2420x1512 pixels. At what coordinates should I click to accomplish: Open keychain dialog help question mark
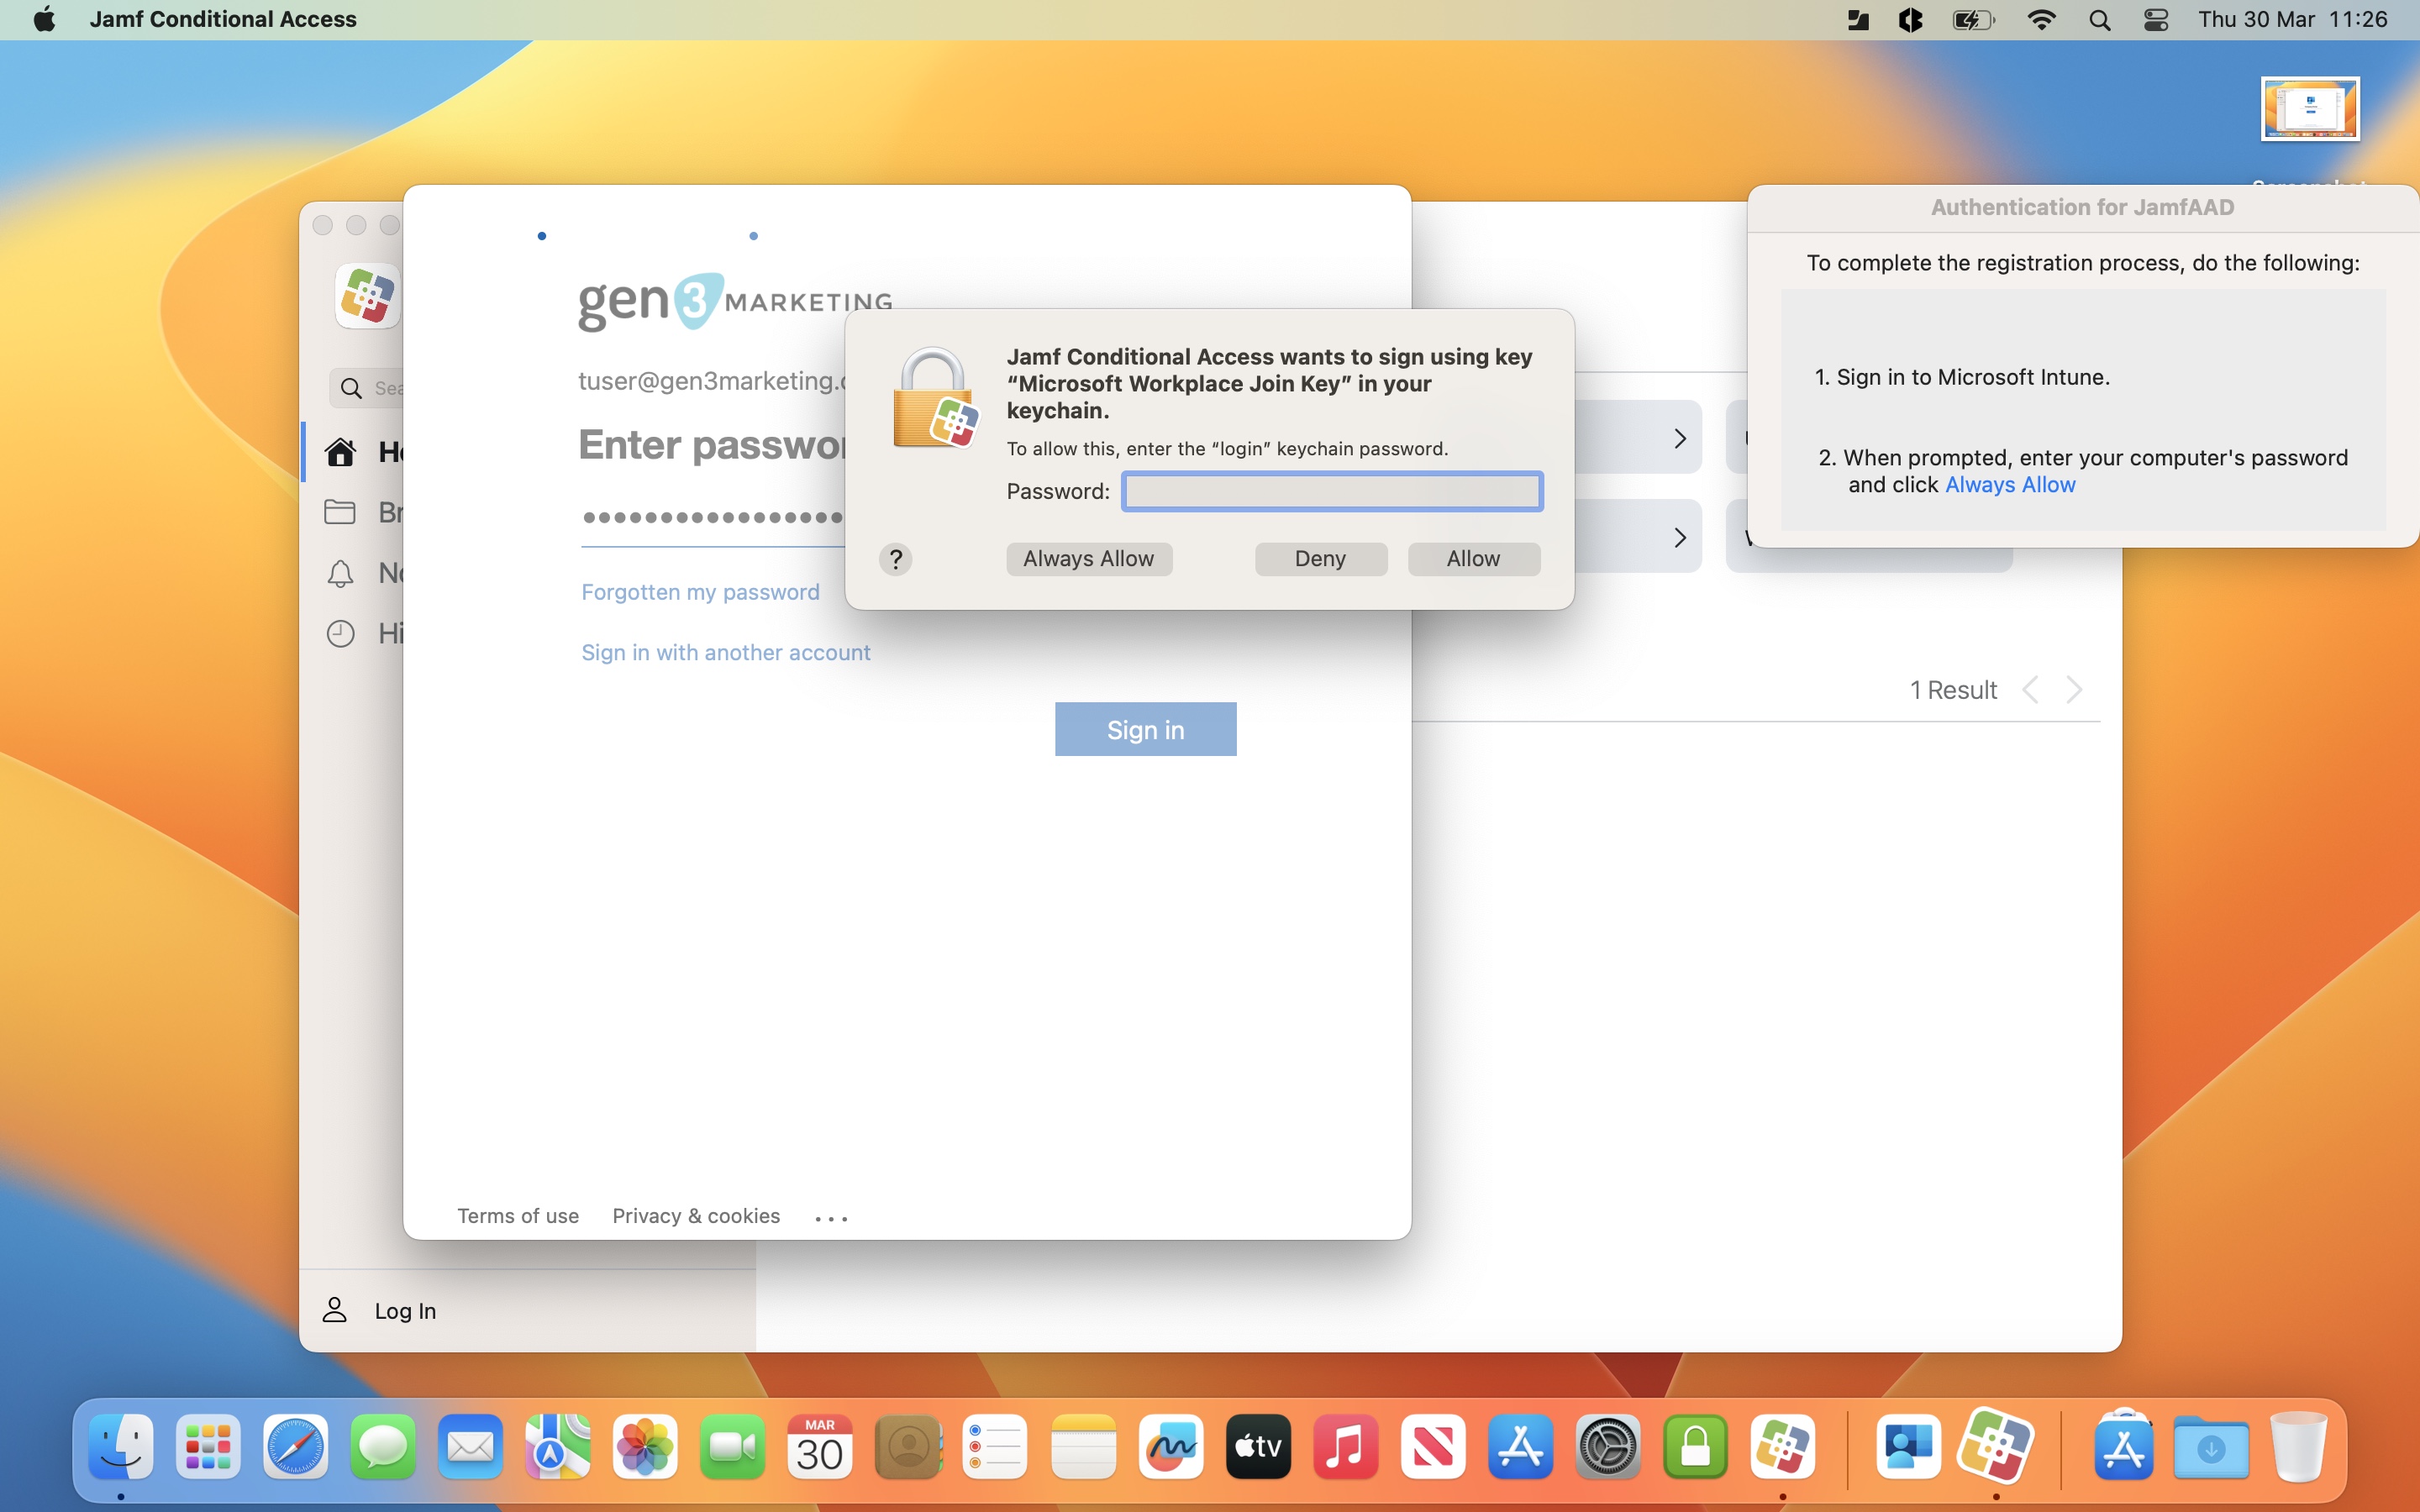(895, 559)
